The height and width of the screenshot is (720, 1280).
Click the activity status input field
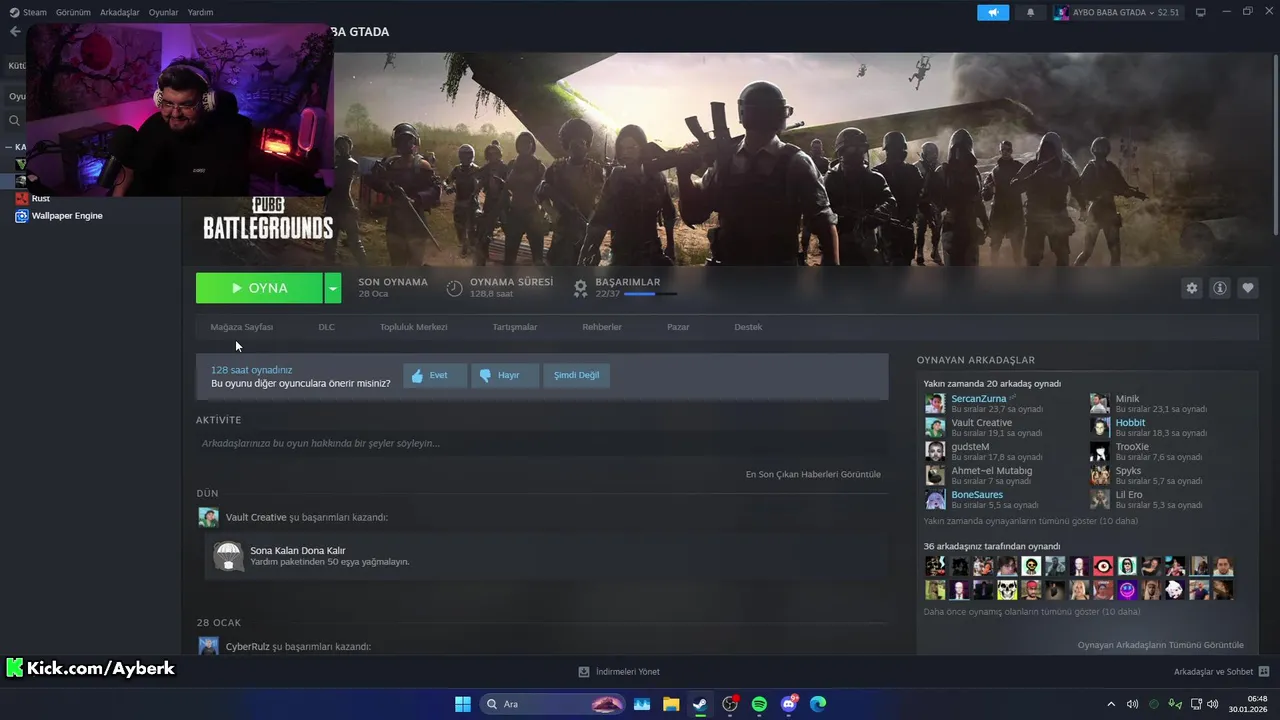[x=540, y=443]
